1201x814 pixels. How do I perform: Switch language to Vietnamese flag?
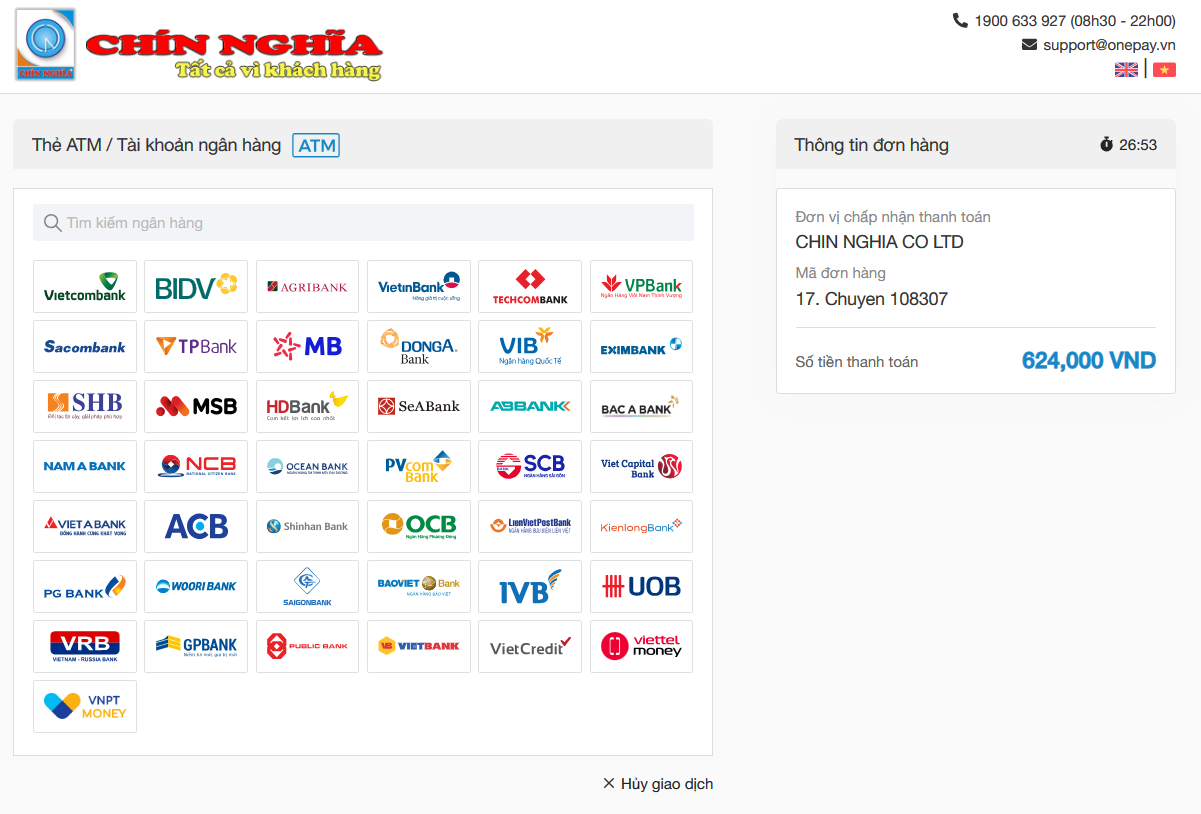[1164, 69]
